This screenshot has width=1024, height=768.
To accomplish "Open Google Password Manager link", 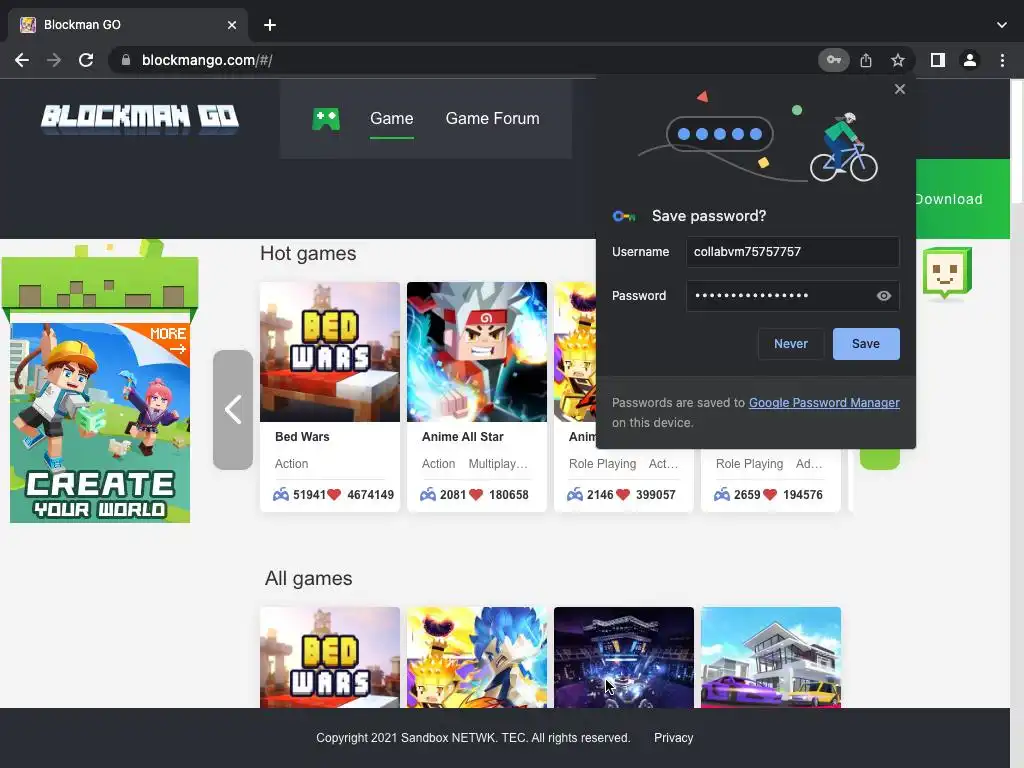I will [824, 403].
